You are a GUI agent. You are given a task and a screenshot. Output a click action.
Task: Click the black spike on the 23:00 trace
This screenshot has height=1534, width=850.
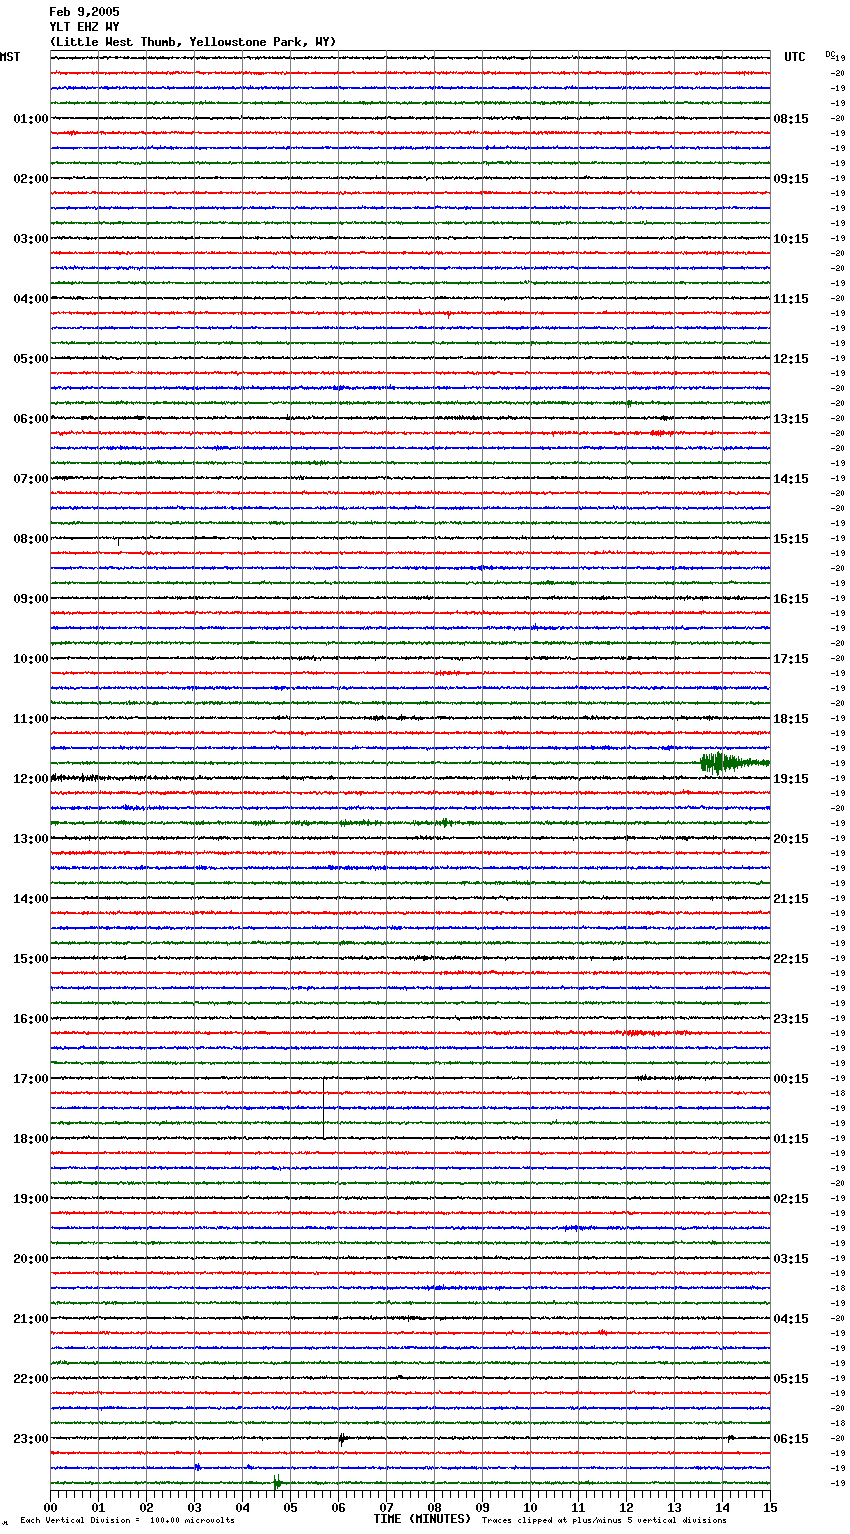(x=341, y=1439)
